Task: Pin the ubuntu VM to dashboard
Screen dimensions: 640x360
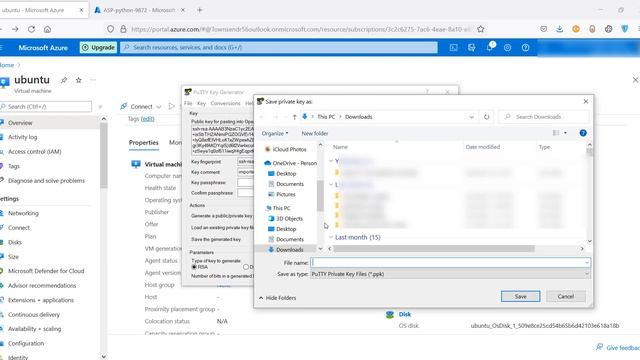Action: coord(64,80)
